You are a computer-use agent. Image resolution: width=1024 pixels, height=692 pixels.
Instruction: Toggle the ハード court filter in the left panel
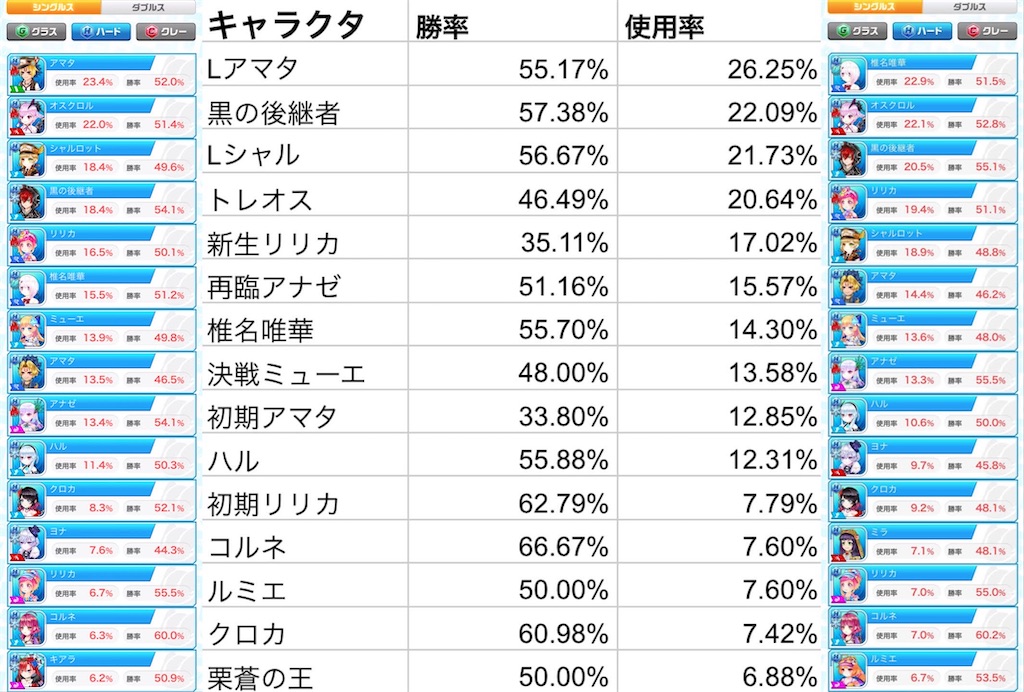click(100, 31)
